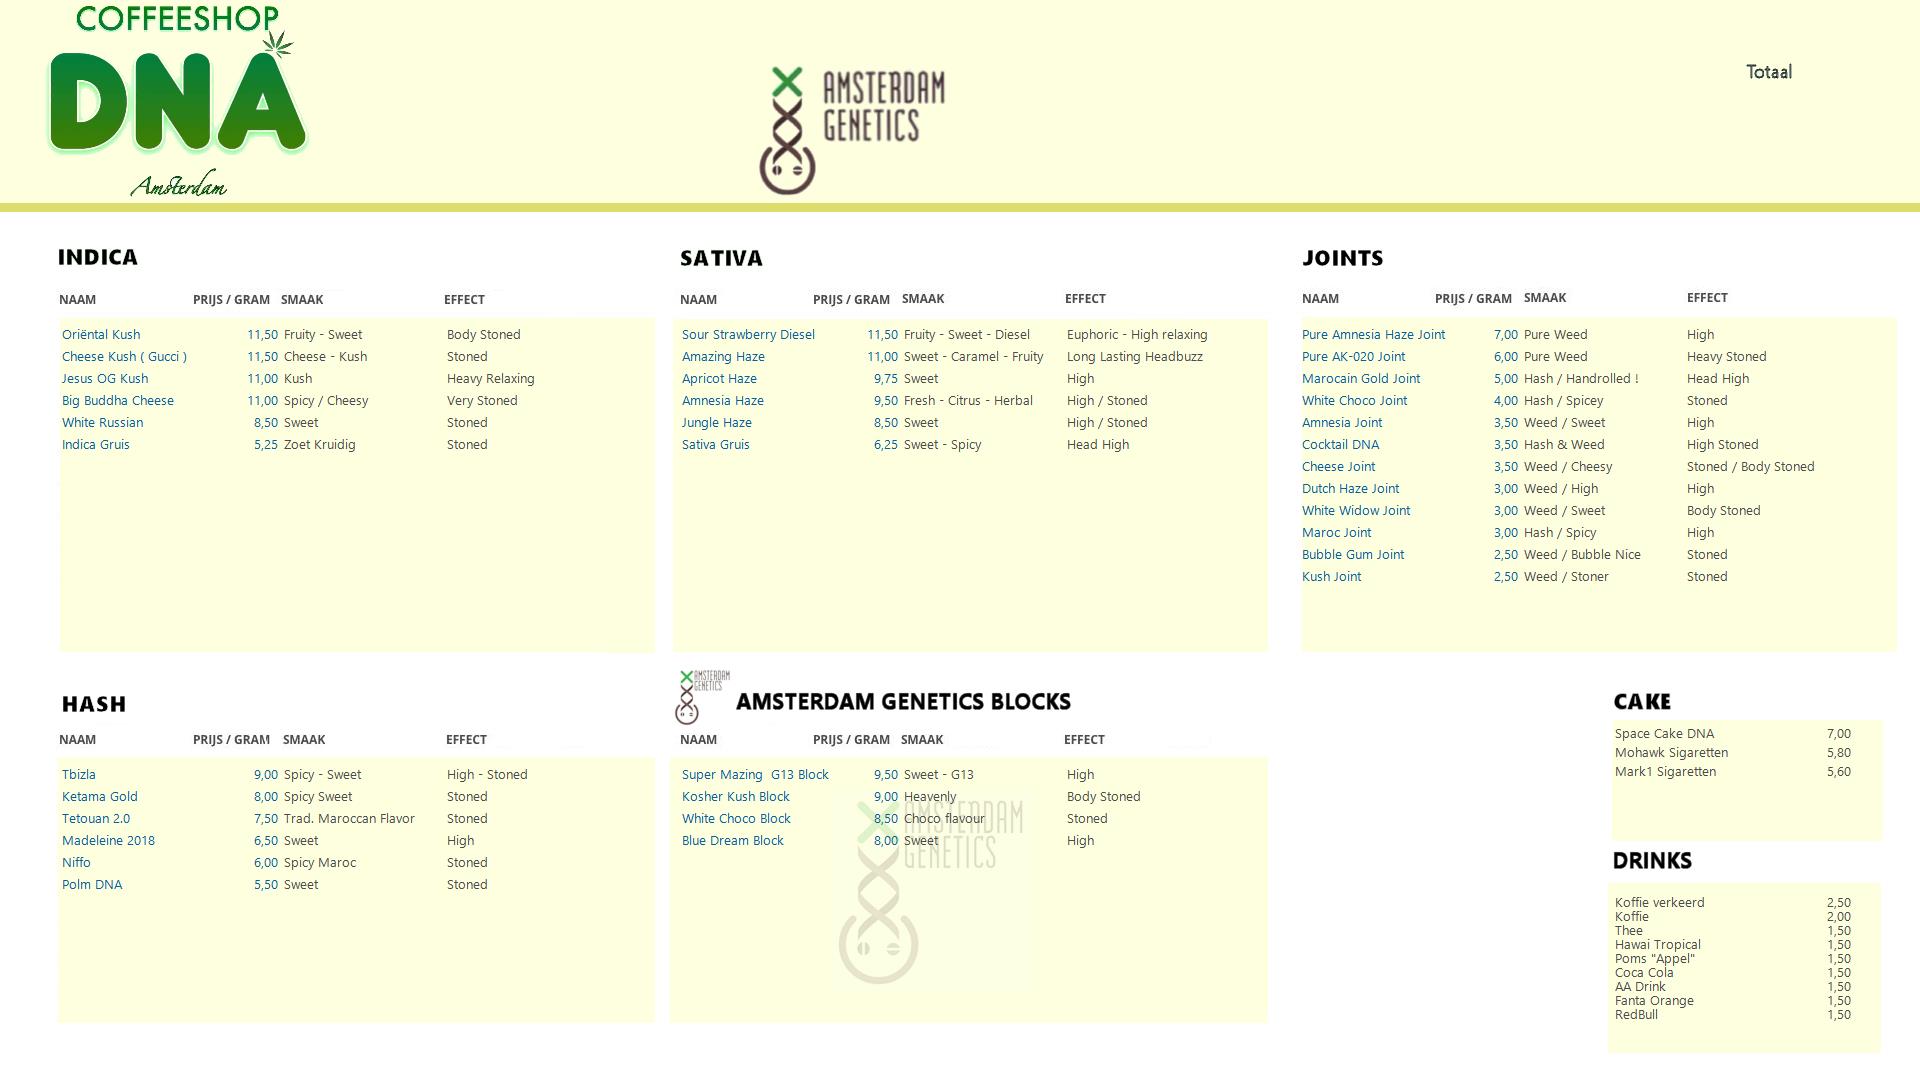Choose Kush Joint from Joints list

tap(1331, 577)
